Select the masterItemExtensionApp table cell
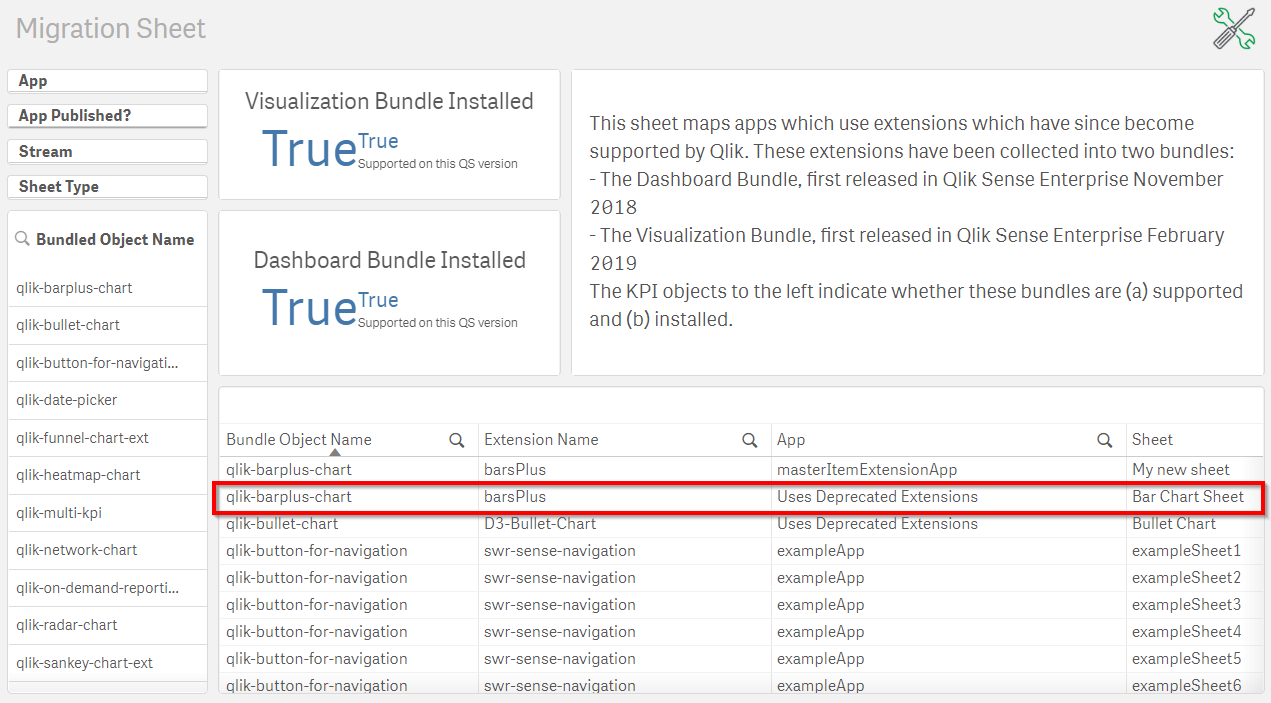The height and width of the screenshot is (703, 1271). pyautogui.click(x=867, y=470)
